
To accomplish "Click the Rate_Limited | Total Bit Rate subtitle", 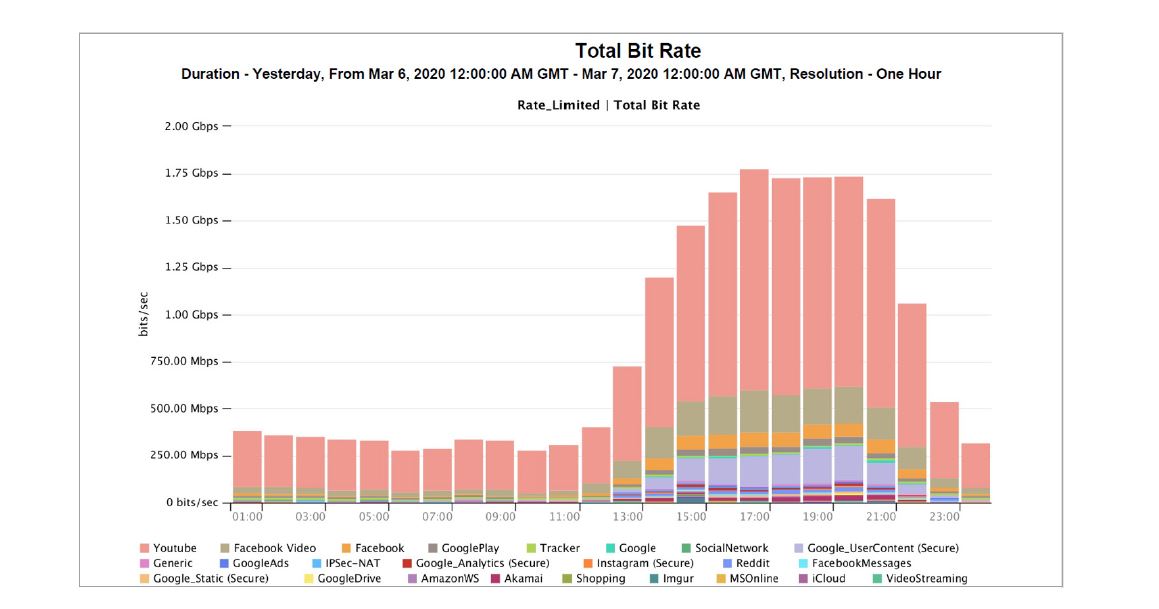I will (x=608, y=105).
